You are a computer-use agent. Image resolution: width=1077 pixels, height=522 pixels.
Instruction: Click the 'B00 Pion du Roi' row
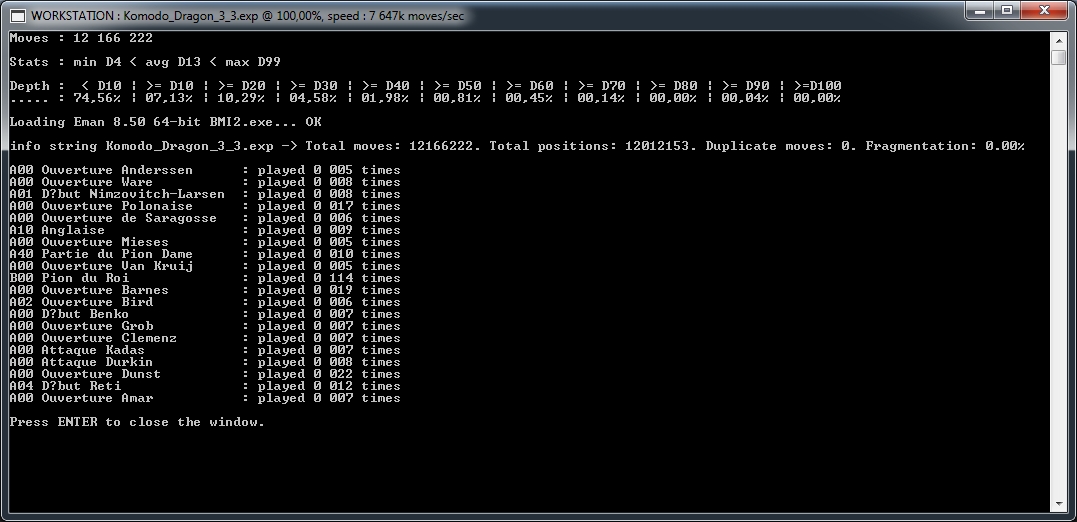(205, 278)
